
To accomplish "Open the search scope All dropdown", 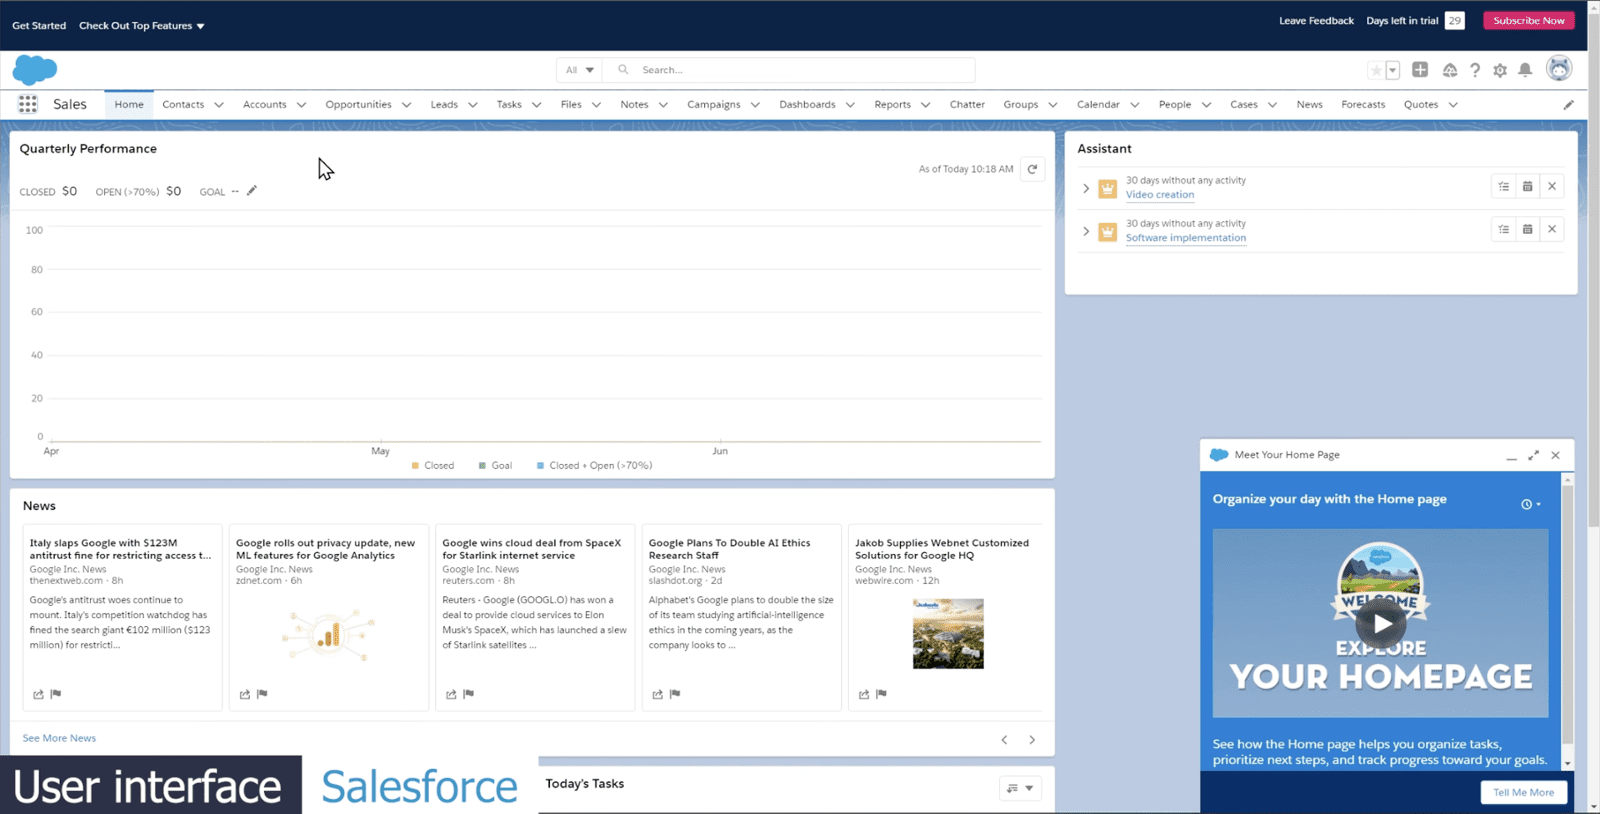I will [x=579, y=70].
